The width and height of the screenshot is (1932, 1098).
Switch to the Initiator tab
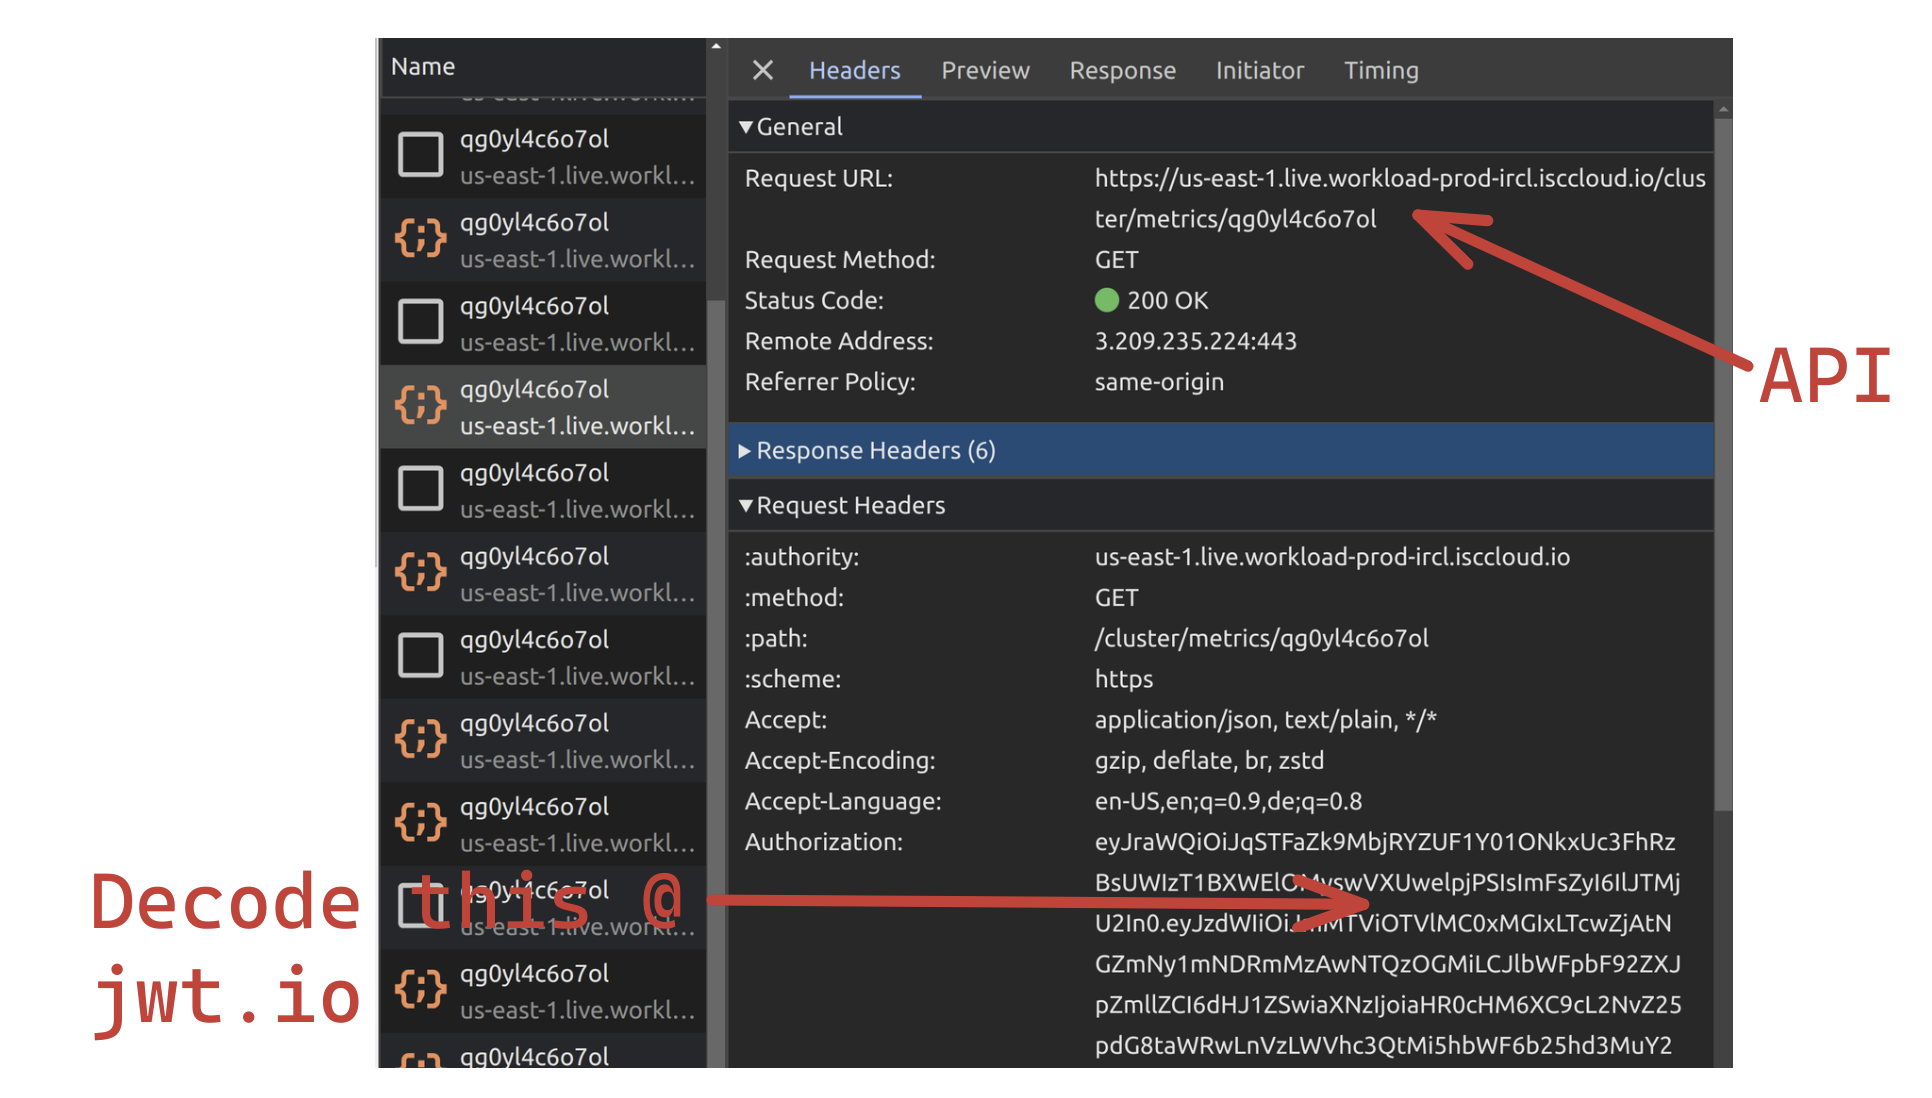tap(1259, 70)
